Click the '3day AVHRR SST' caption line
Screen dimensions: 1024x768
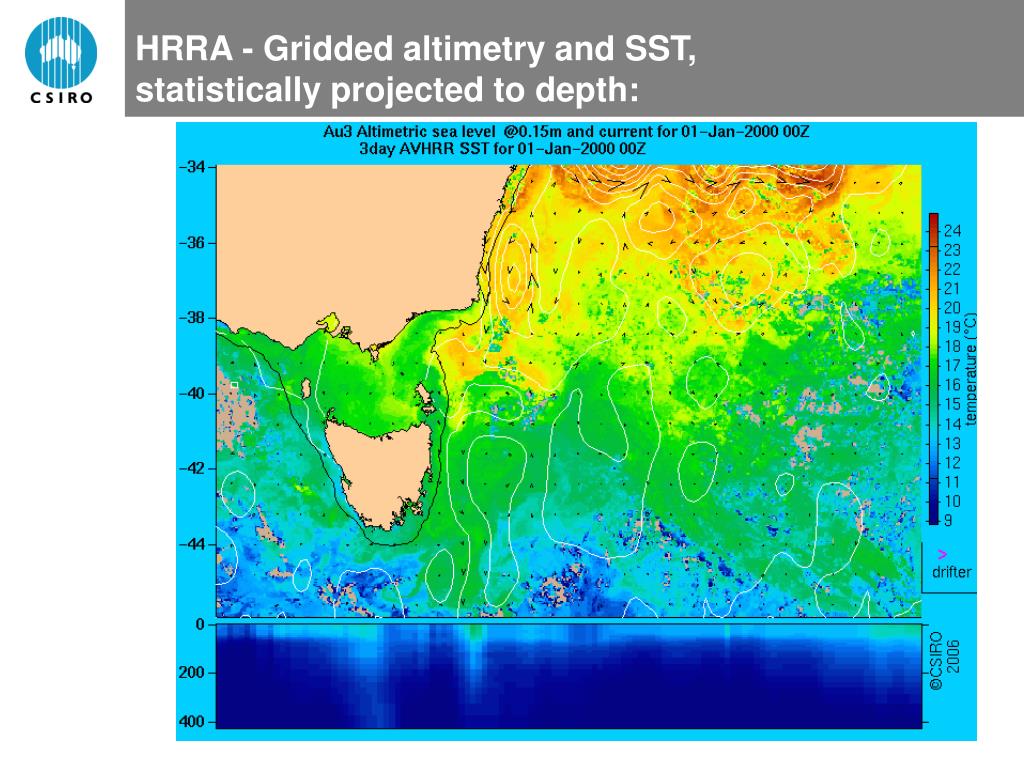[502, 148]
